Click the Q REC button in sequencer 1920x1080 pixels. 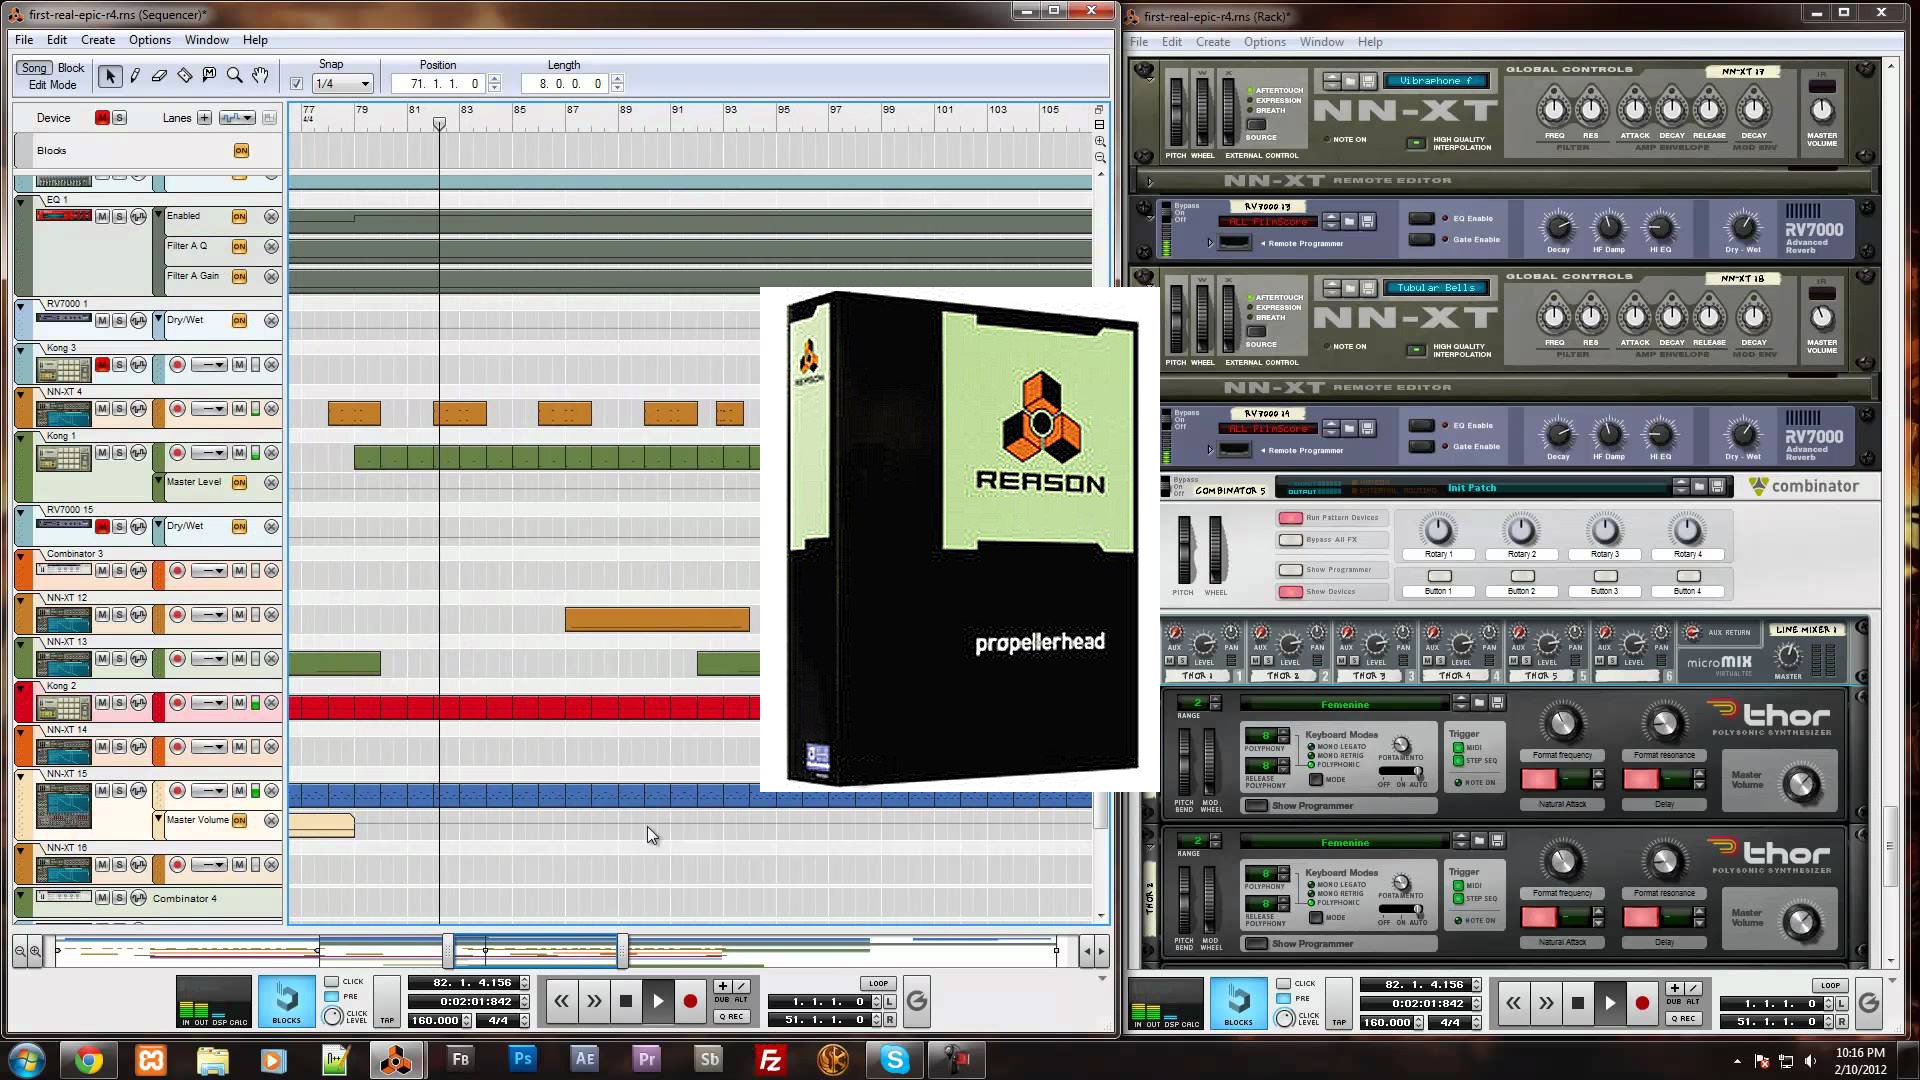731,1017
